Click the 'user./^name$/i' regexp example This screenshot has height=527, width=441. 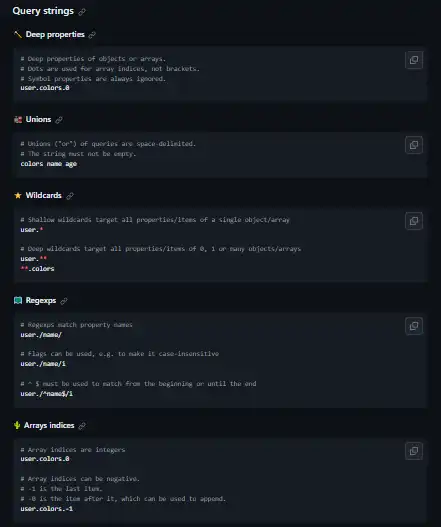[x=46, y=394]
